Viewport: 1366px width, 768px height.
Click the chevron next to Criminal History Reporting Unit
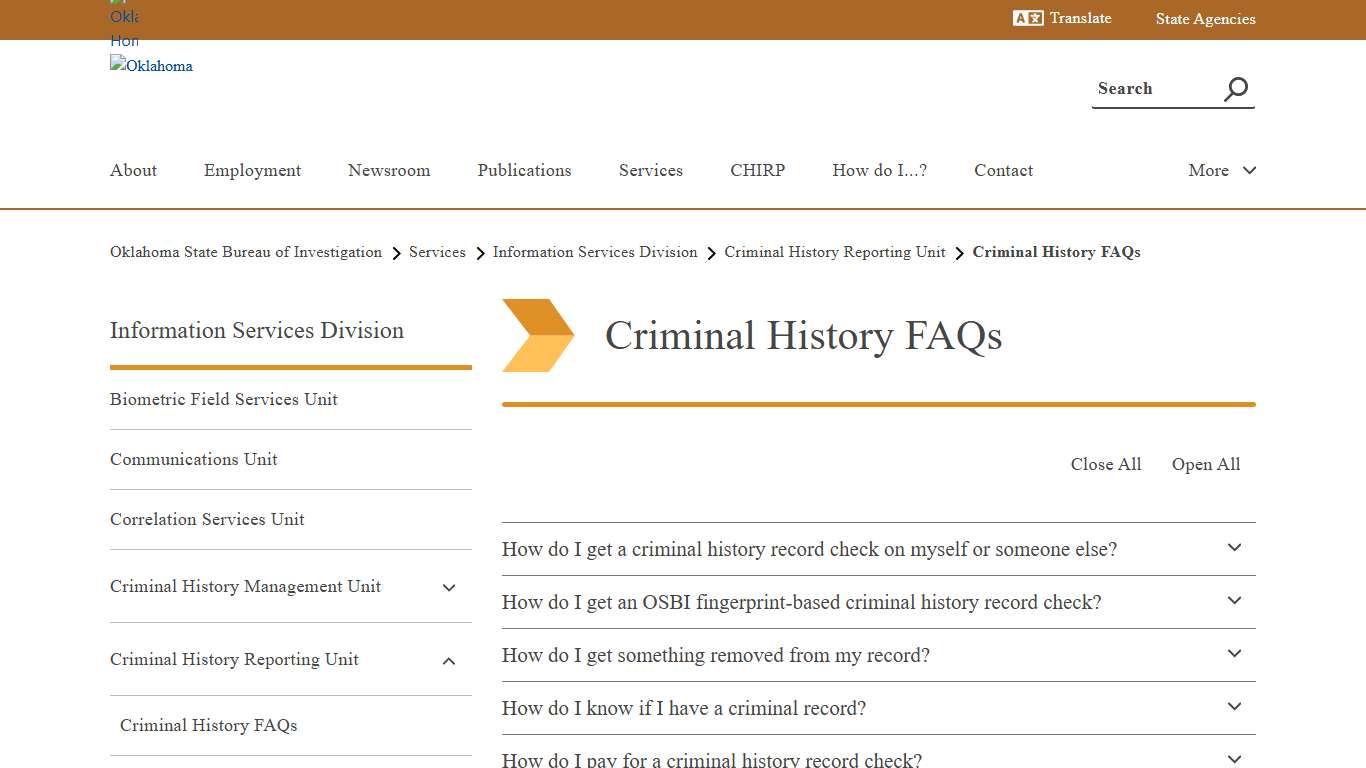pyautogui.click(x=448, y=661)
